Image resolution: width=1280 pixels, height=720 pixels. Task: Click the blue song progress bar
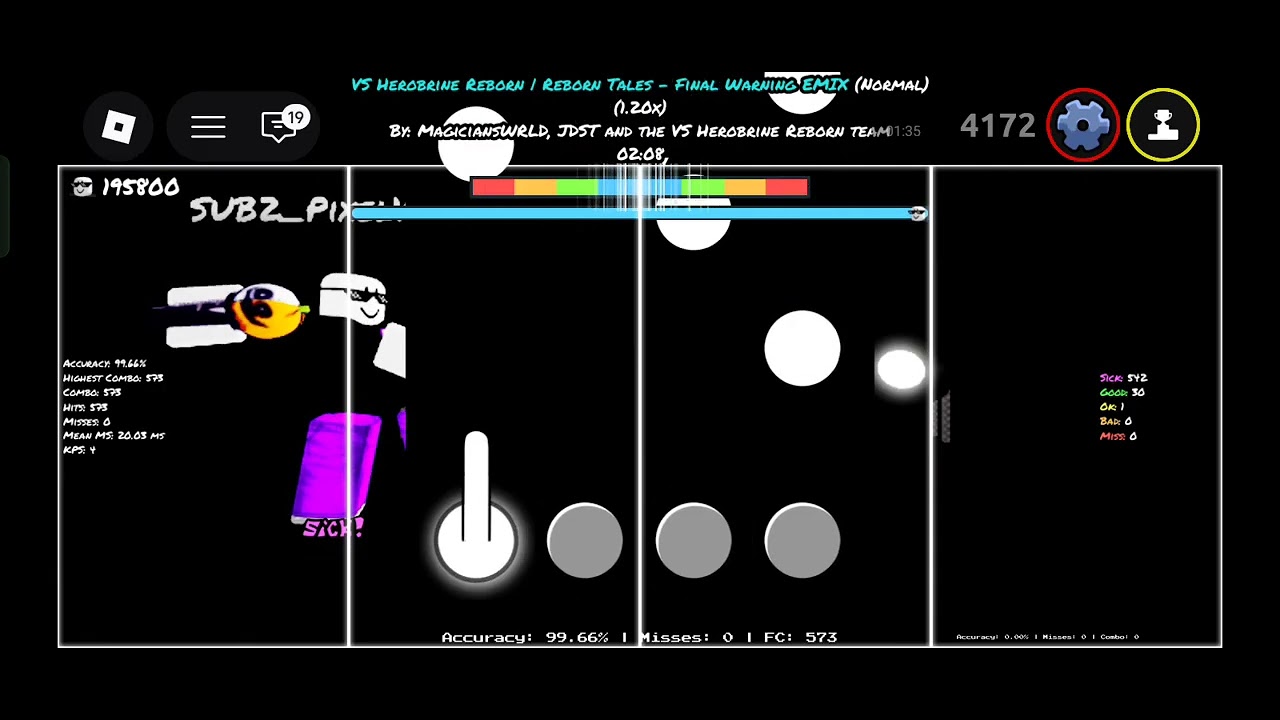[638, 213]
